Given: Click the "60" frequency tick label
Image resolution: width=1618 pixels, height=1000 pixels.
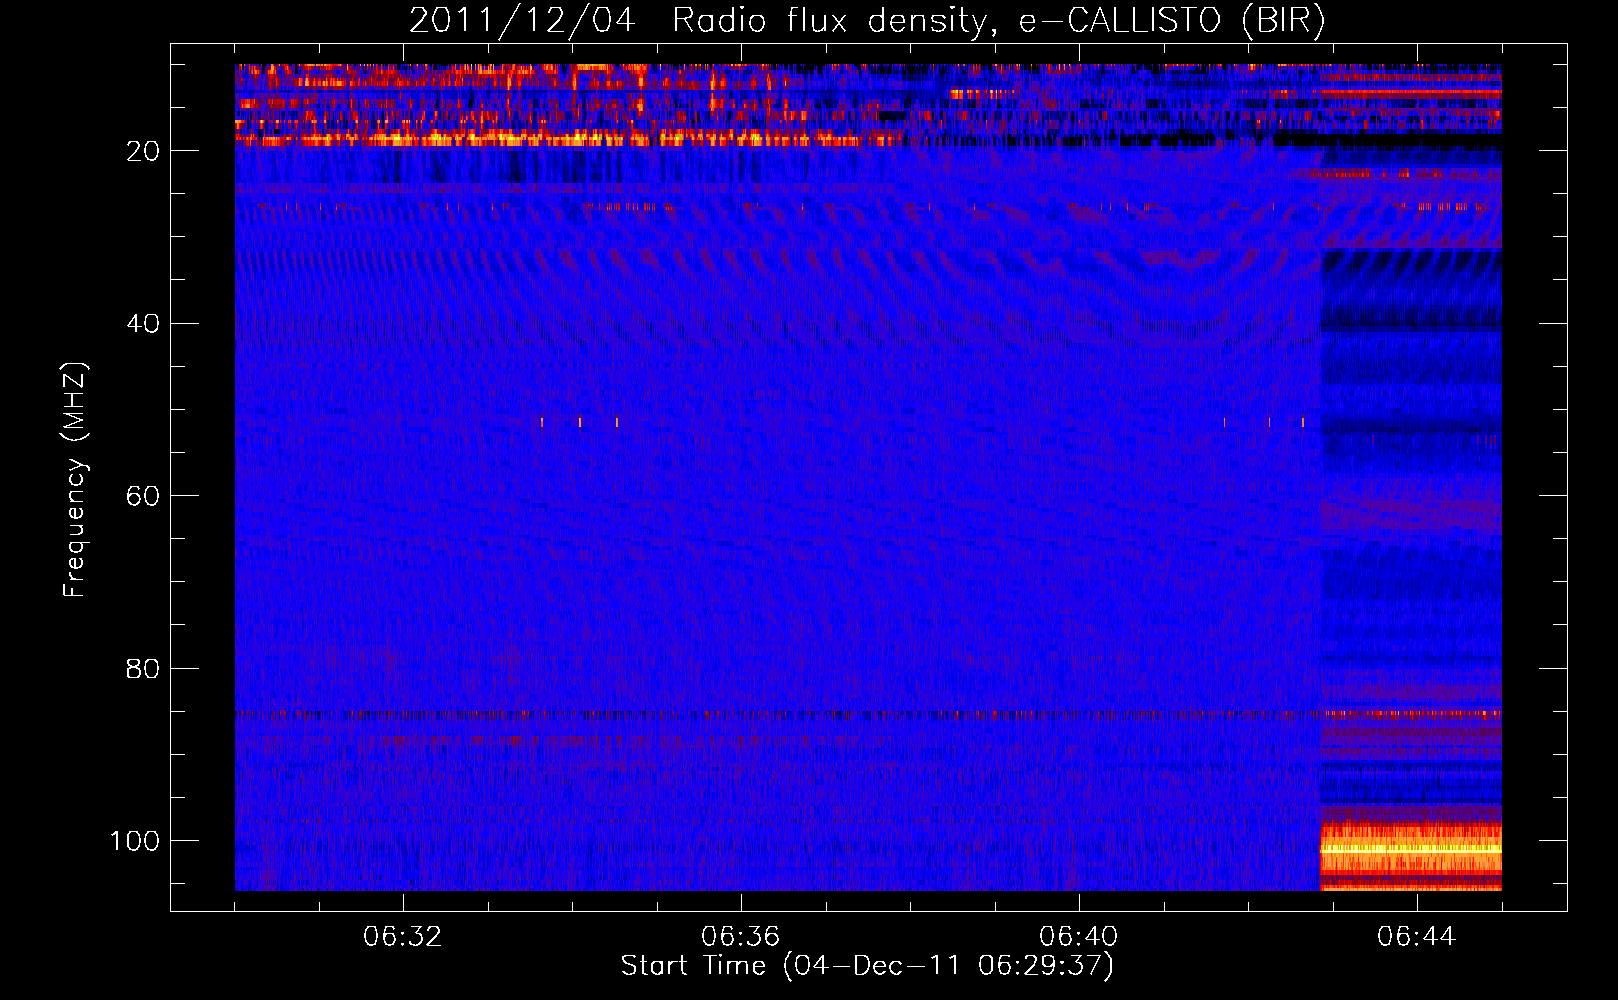Looking at the screenshot, I should coord(143,496).
